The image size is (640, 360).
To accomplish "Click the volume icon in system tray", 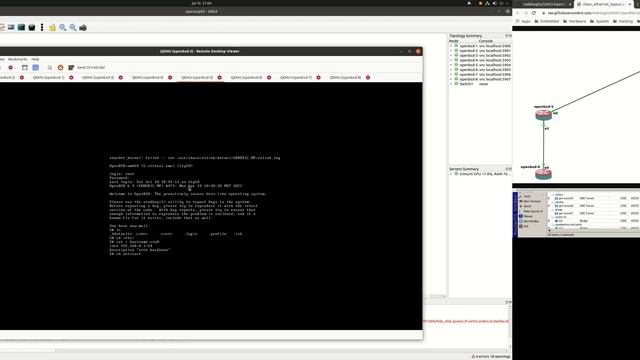I will (494, 3).
